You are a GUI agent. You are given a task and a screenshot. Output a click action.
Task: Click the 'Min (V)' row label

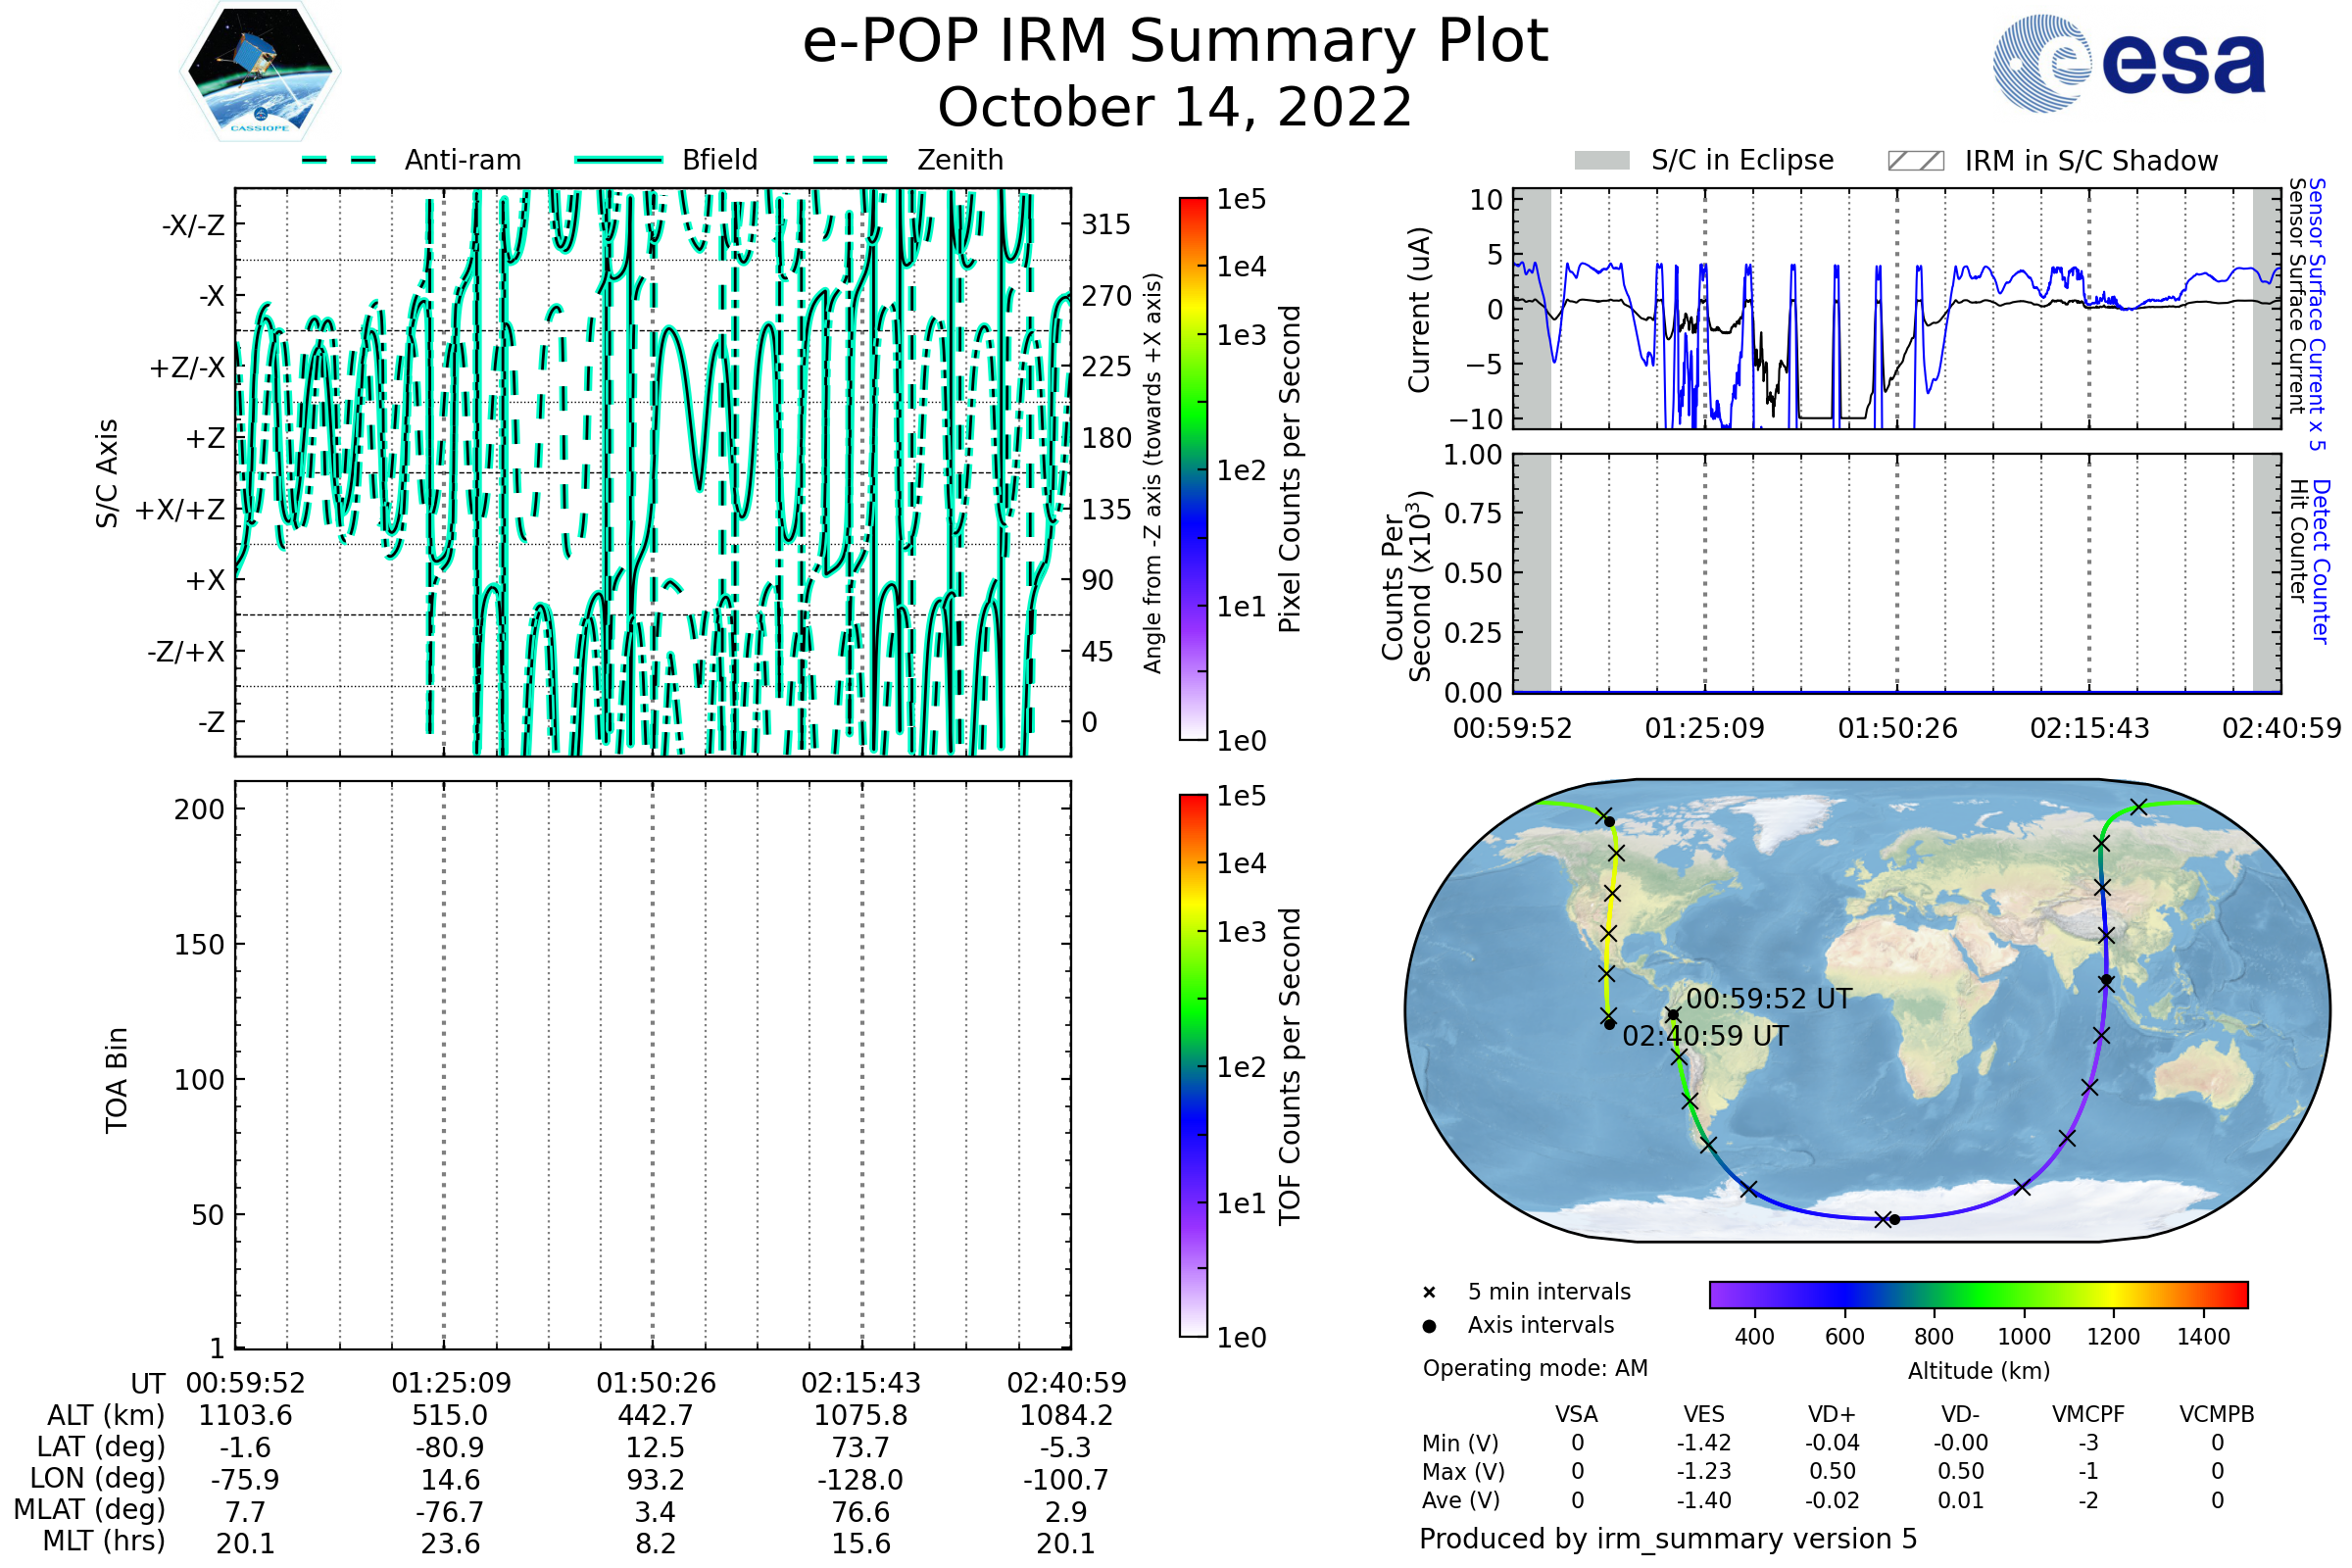pyautogui.click(x=1460, y=1443)
